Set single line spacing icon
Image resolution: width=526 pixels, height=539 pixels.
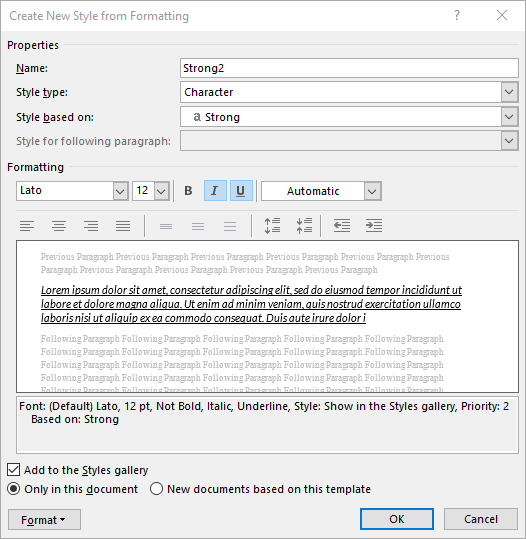point(166,226)
